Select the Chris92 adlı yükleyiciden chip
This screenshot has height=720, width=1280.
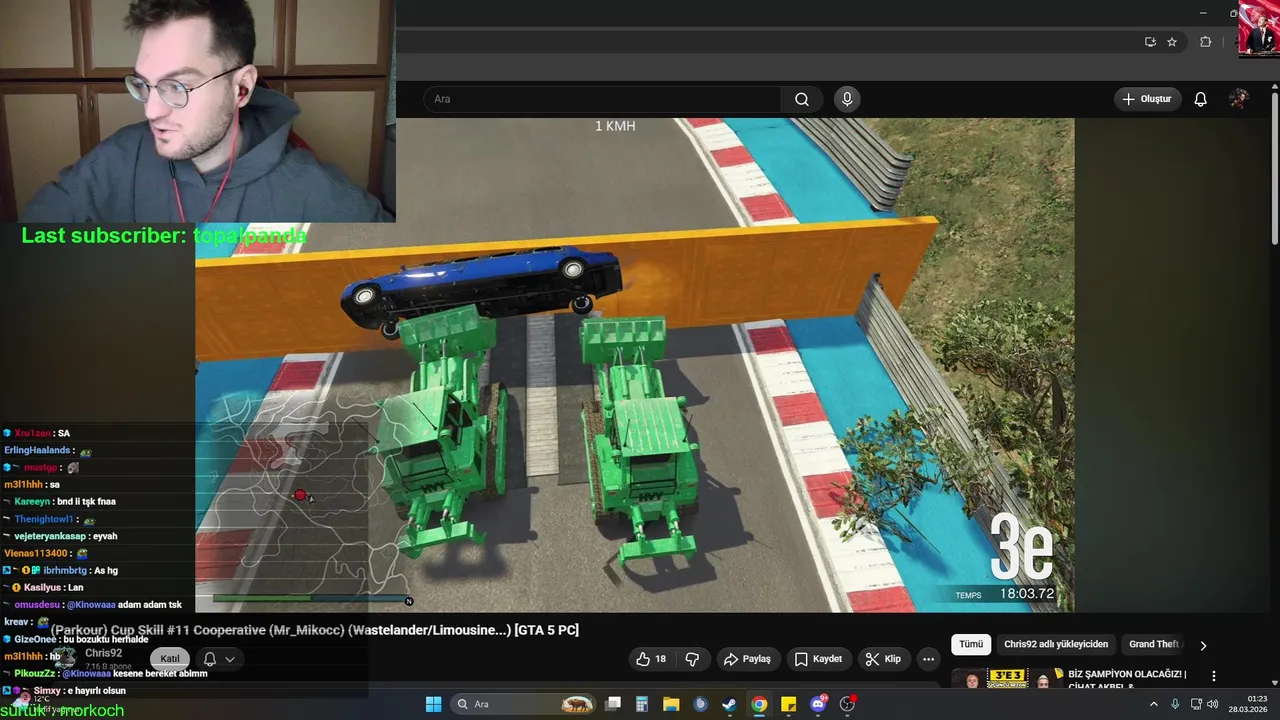click(x=1056, y=644)
